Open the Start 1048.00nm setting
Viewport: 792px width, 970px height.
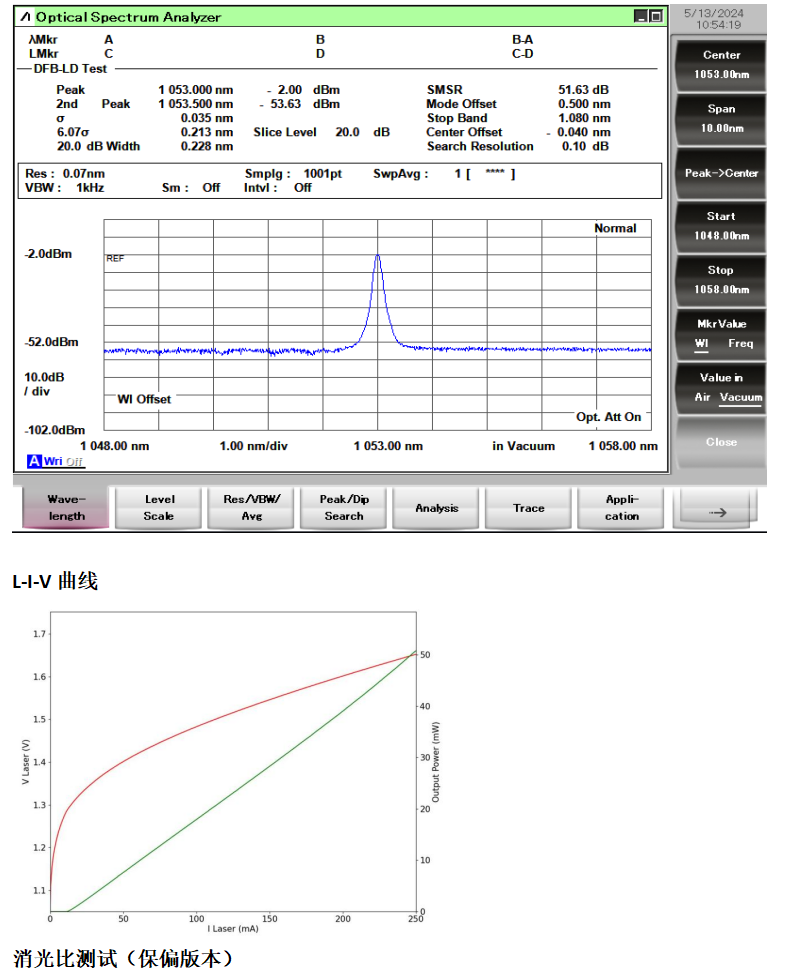(x=721, y=226)
